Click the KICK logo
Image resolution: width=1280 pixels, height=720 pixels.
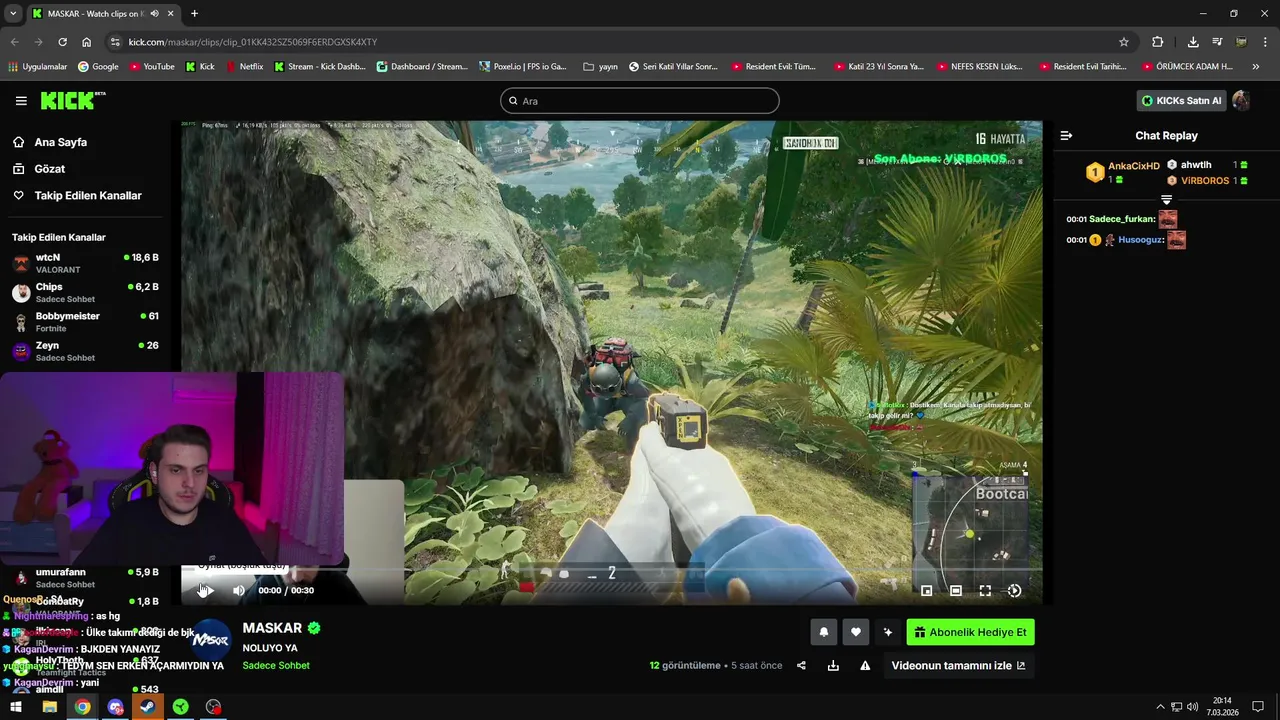tap(72, 100)
